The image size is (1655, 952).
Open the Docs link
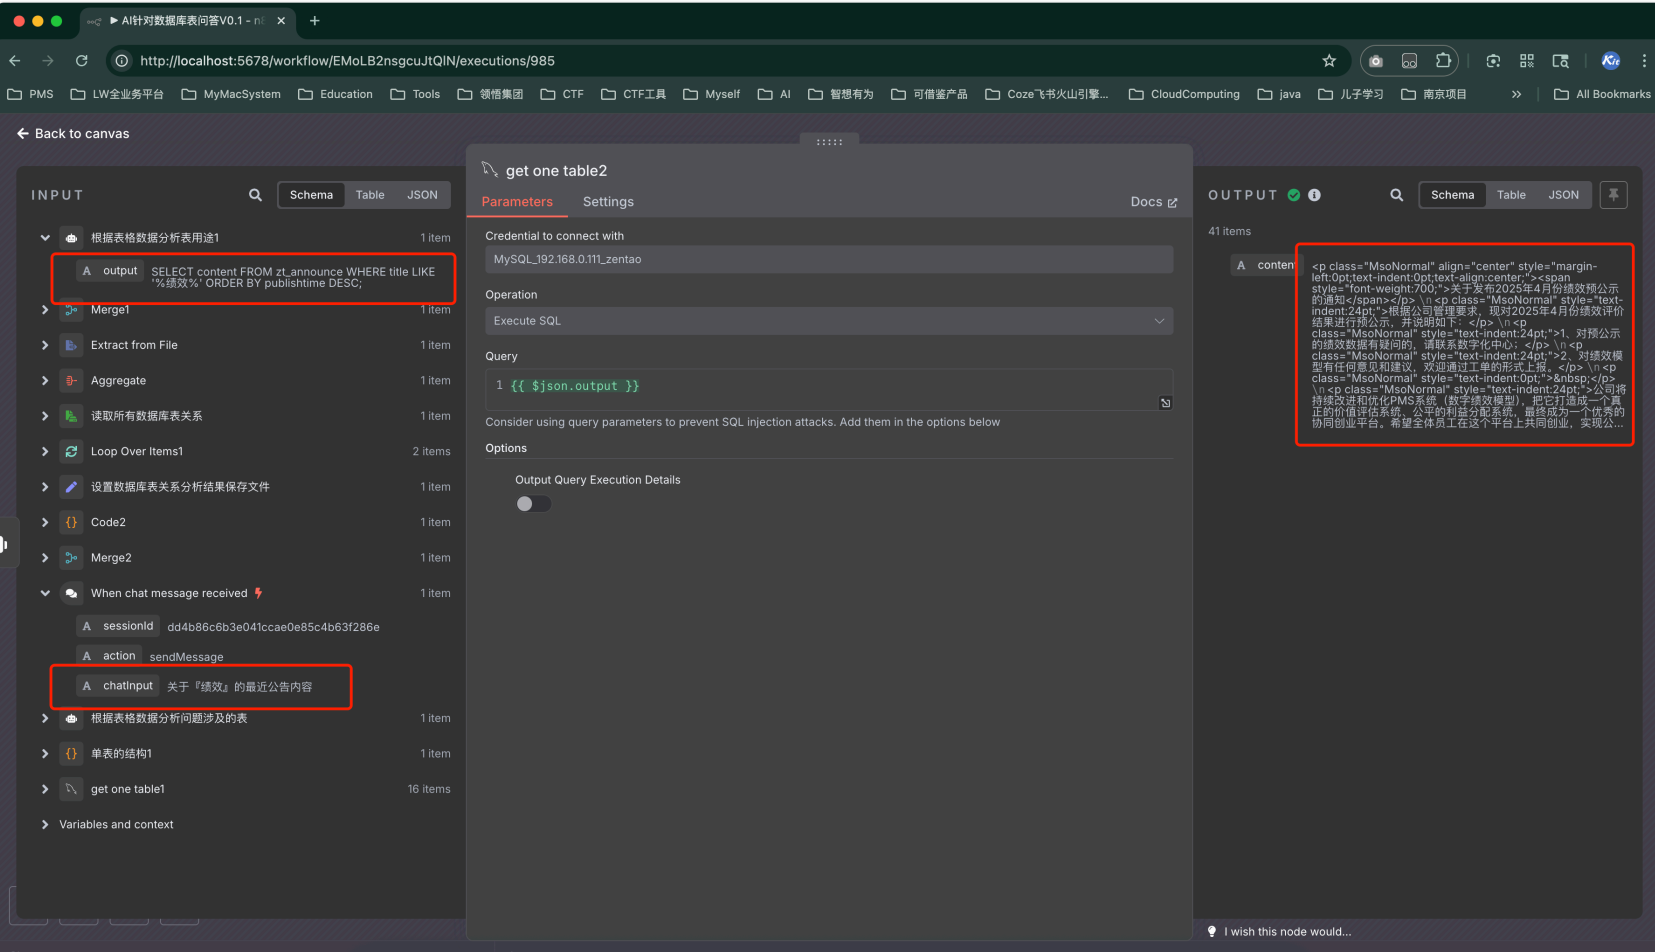pyautogui.click(x=1153, y=202)
